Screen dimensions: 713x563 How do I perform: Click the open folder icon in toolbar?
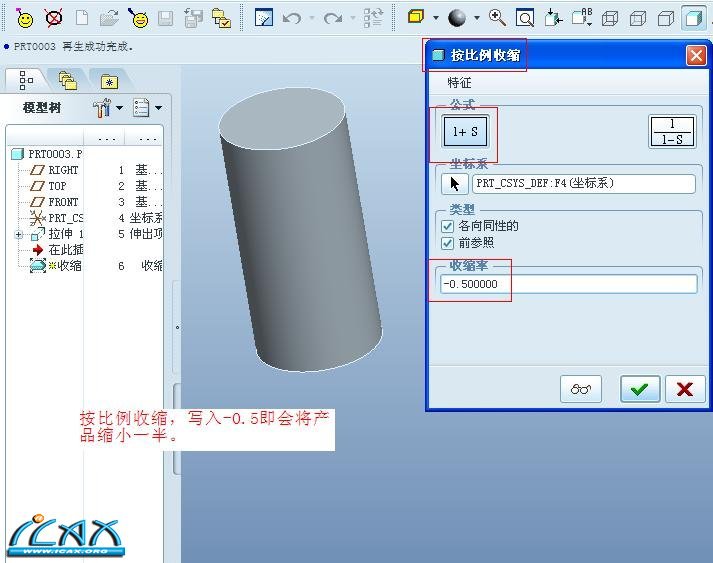coord(110,17)
